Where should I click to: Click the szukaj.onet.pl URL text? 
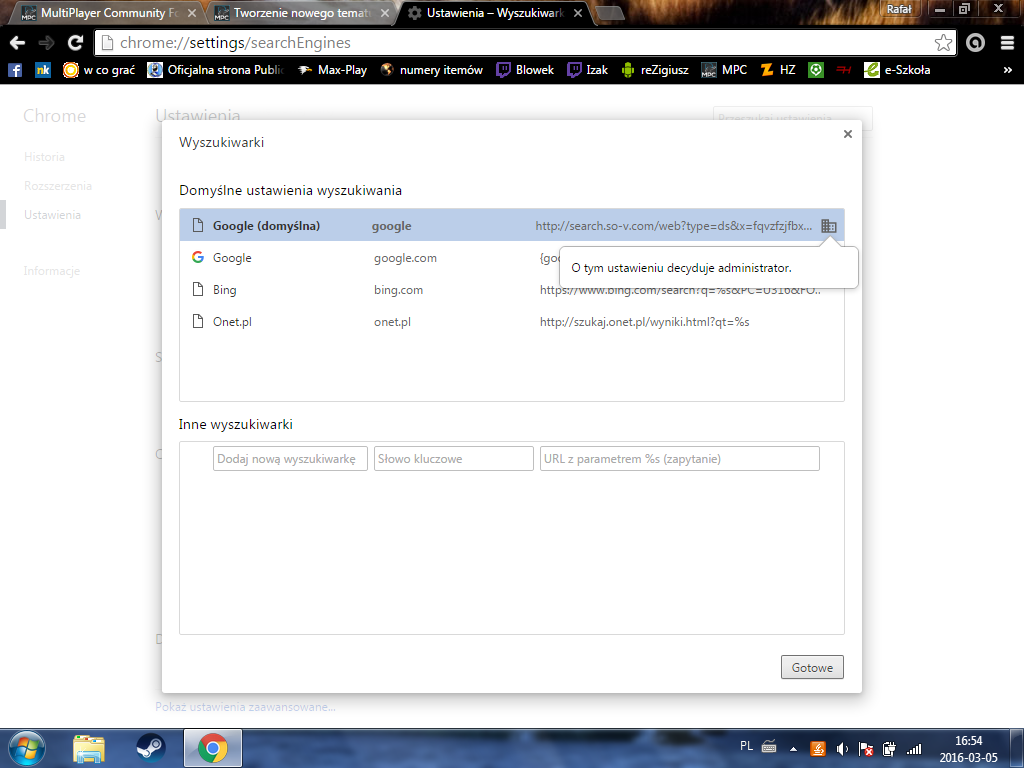[645, 322]
